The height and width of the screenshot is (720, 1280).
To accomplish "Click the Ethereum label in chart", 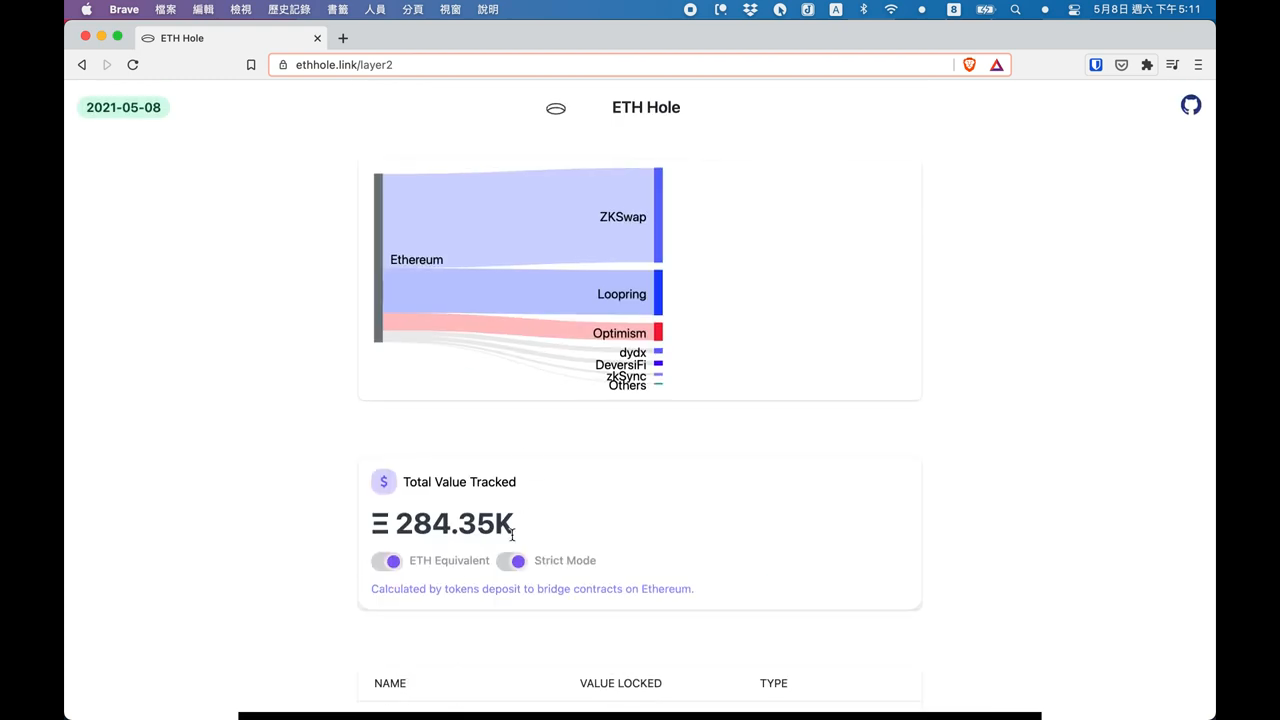I will click(x=417, y=260).
